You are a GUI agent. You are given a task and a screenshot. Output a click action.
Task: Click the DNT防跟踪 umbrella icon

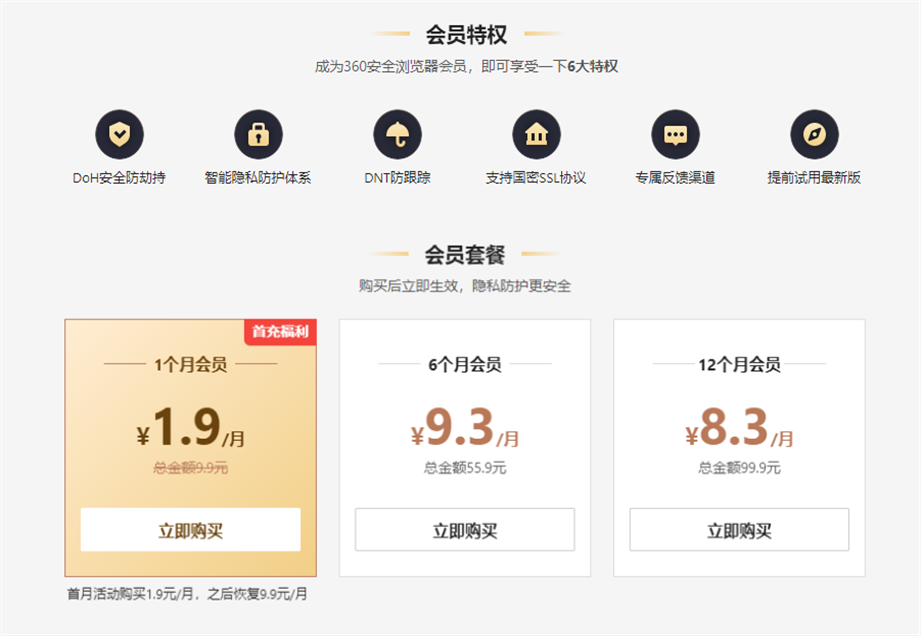pyautogui.click(x=398, y=134)
